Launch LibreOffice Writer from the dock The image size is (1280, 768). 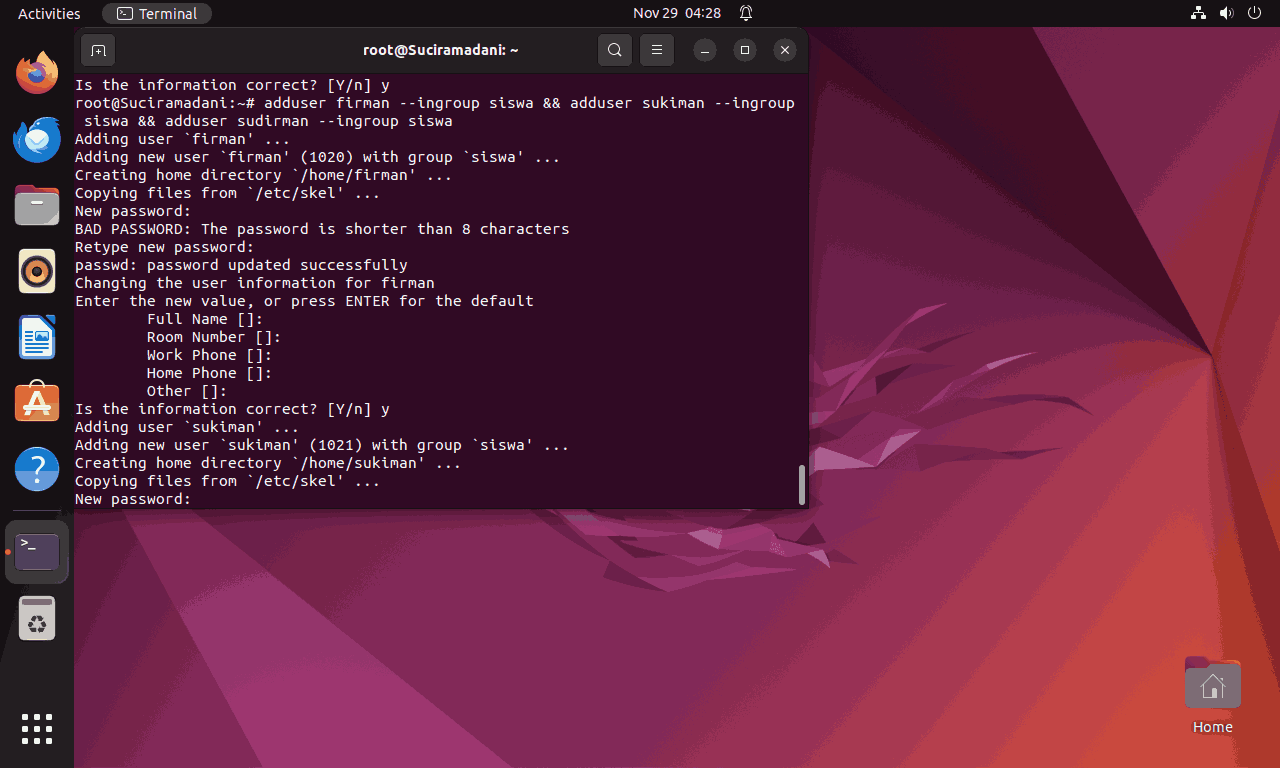(37, 337)
